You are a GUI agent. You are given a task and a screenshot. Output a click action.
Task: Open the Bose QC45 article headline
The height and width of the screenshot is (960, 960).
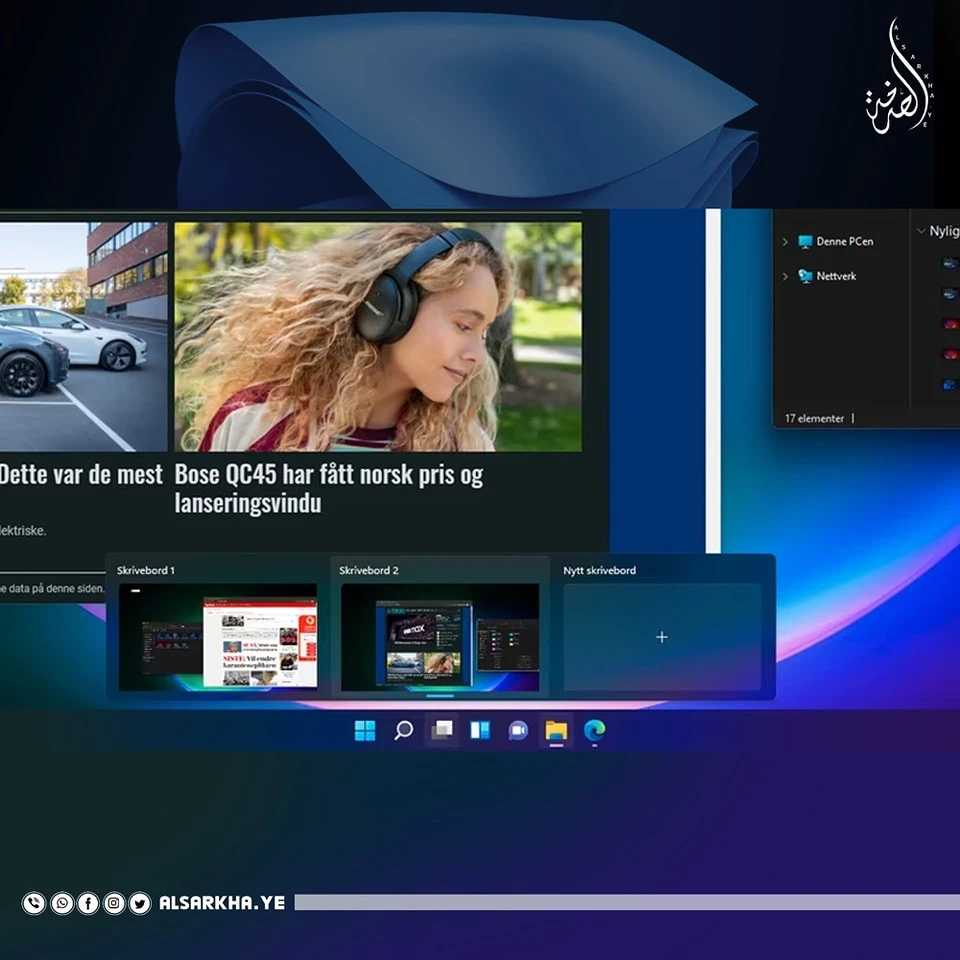click(328, 488)
